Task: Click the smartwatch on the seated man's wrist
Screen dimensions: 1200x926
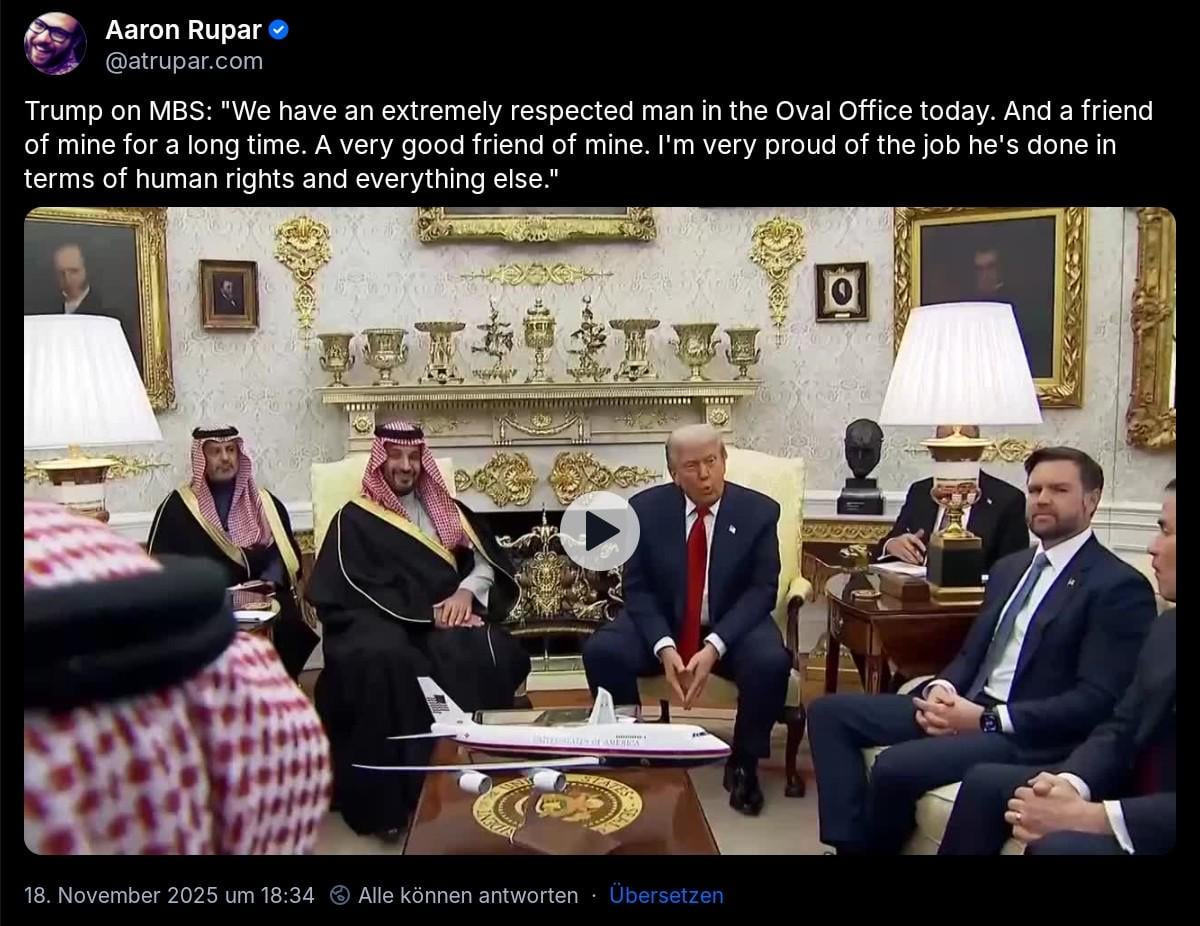Action: coord(991,719)
